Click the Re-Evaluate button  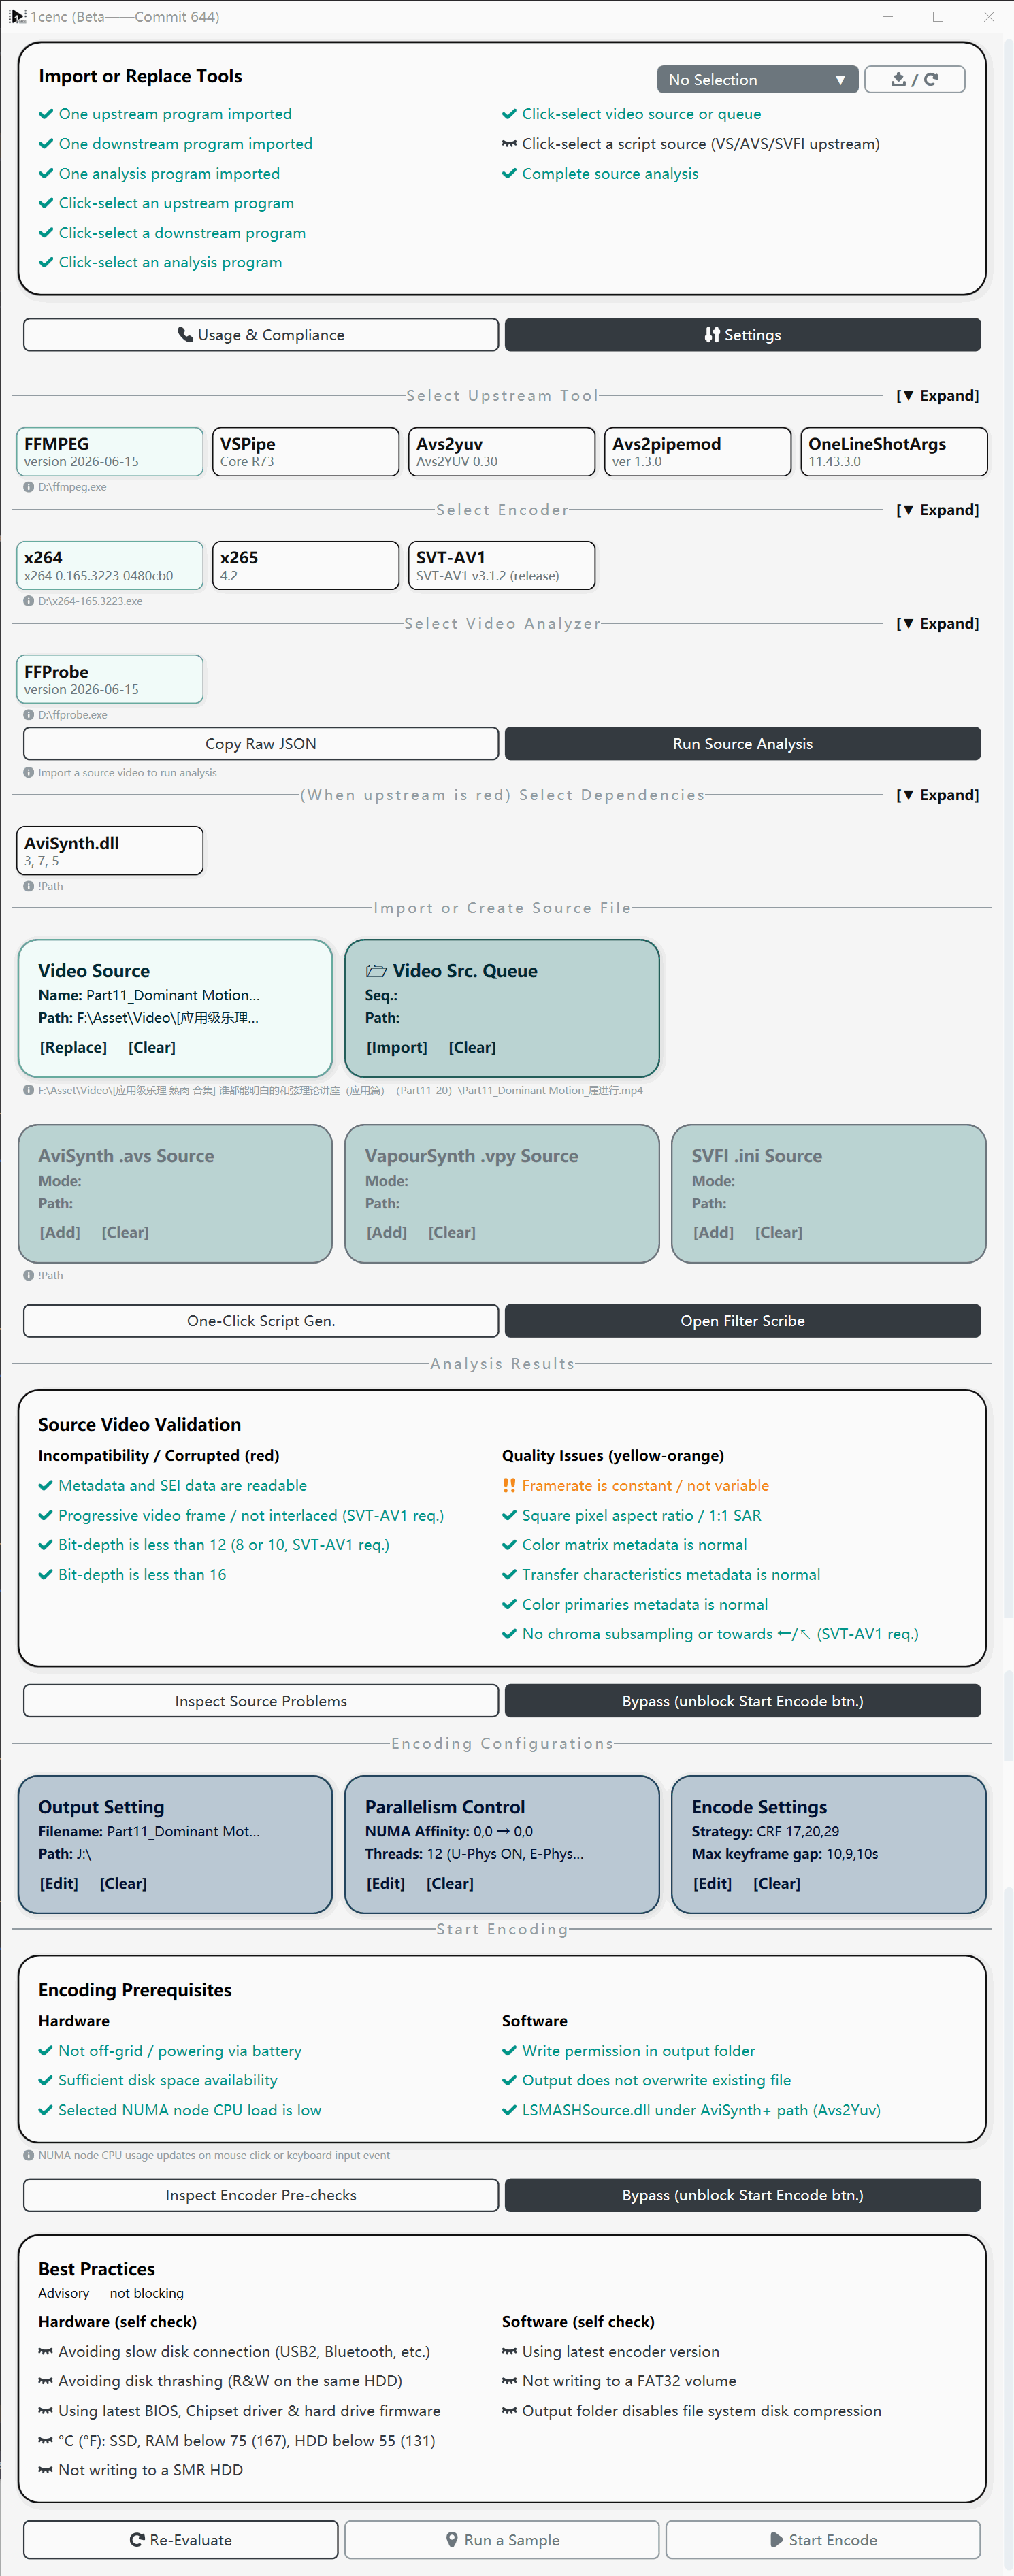(x=181, y=2540)
